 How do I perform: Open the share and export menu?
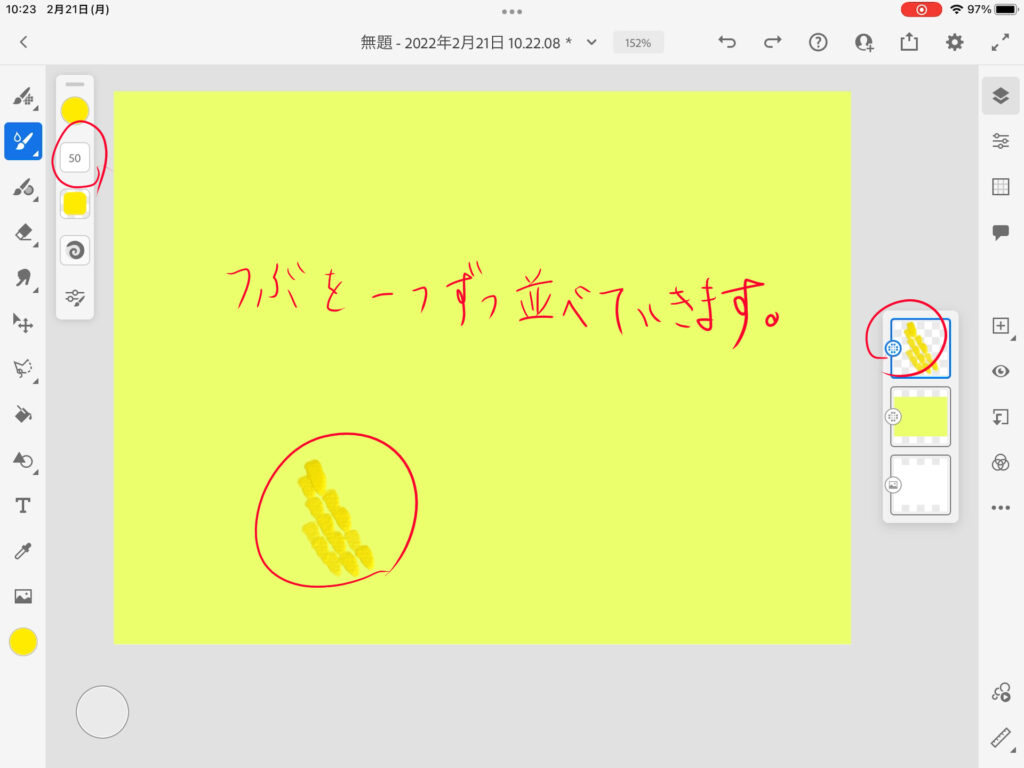click(x=909, y=42)
